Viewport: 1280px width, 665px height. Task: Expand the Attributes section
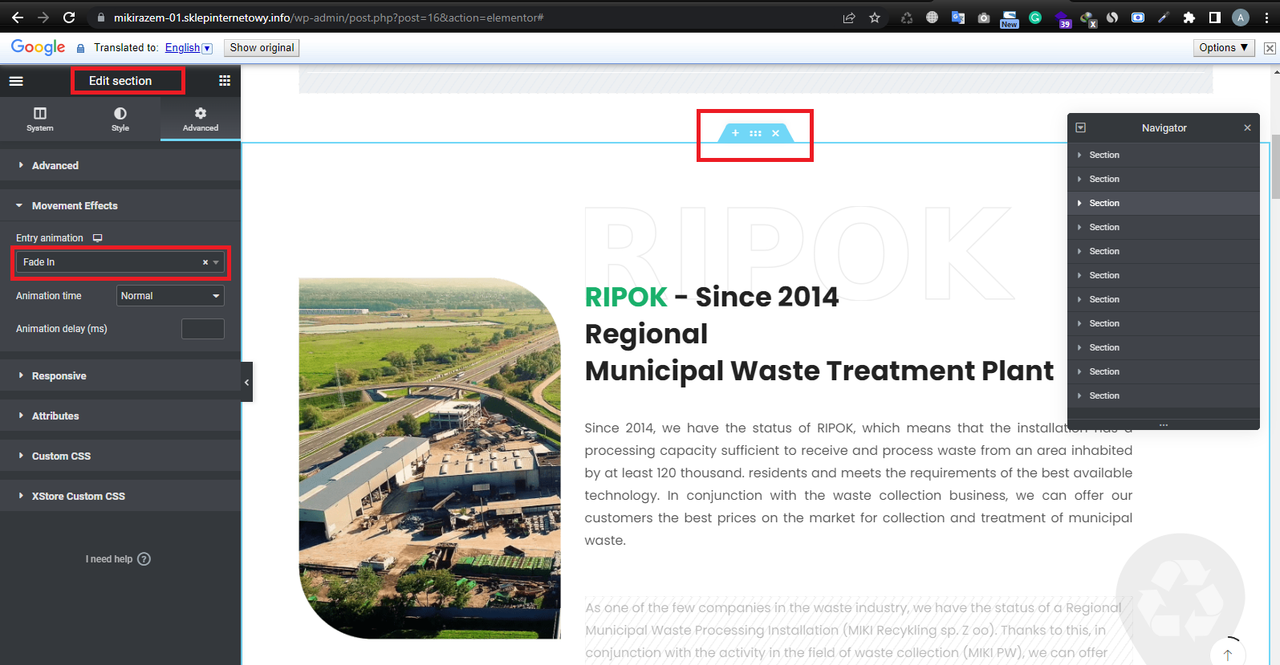pyautogui.click(x=120, y=416)
